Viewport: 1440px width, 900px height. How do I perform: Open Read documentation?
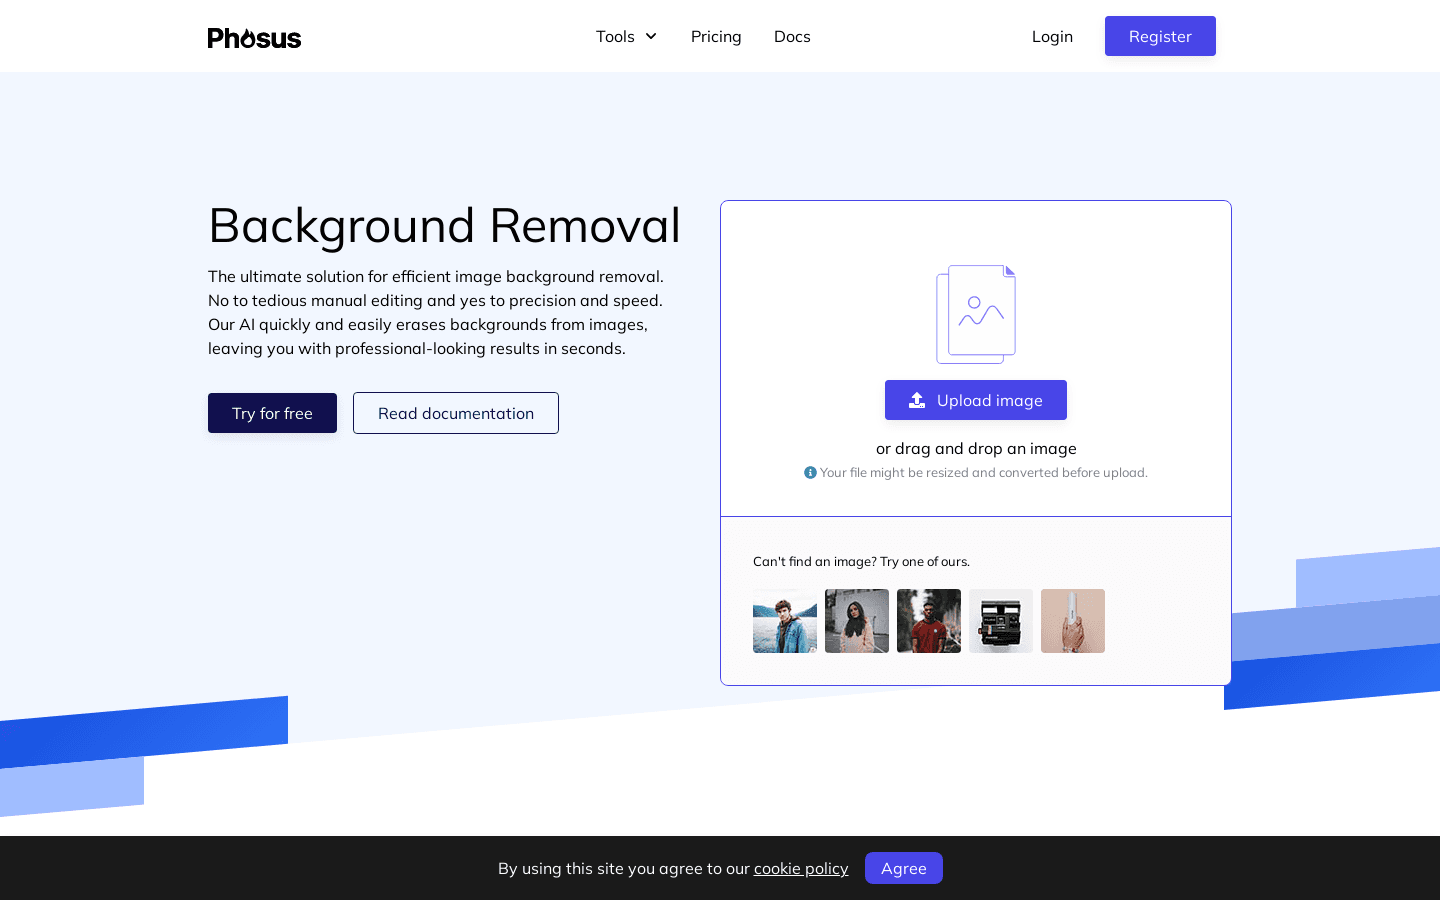coord(456,413)
